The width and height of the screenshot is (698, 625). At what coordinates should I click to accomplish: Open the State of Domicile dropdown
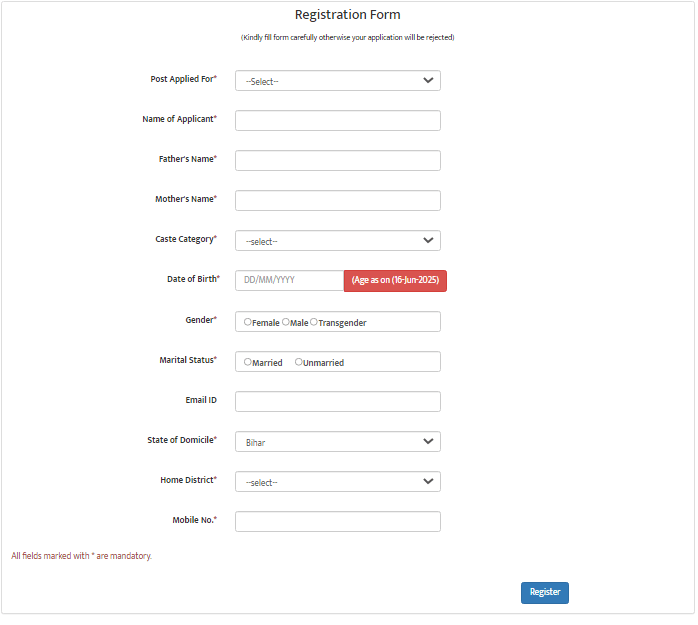click(x=337, y=442)
